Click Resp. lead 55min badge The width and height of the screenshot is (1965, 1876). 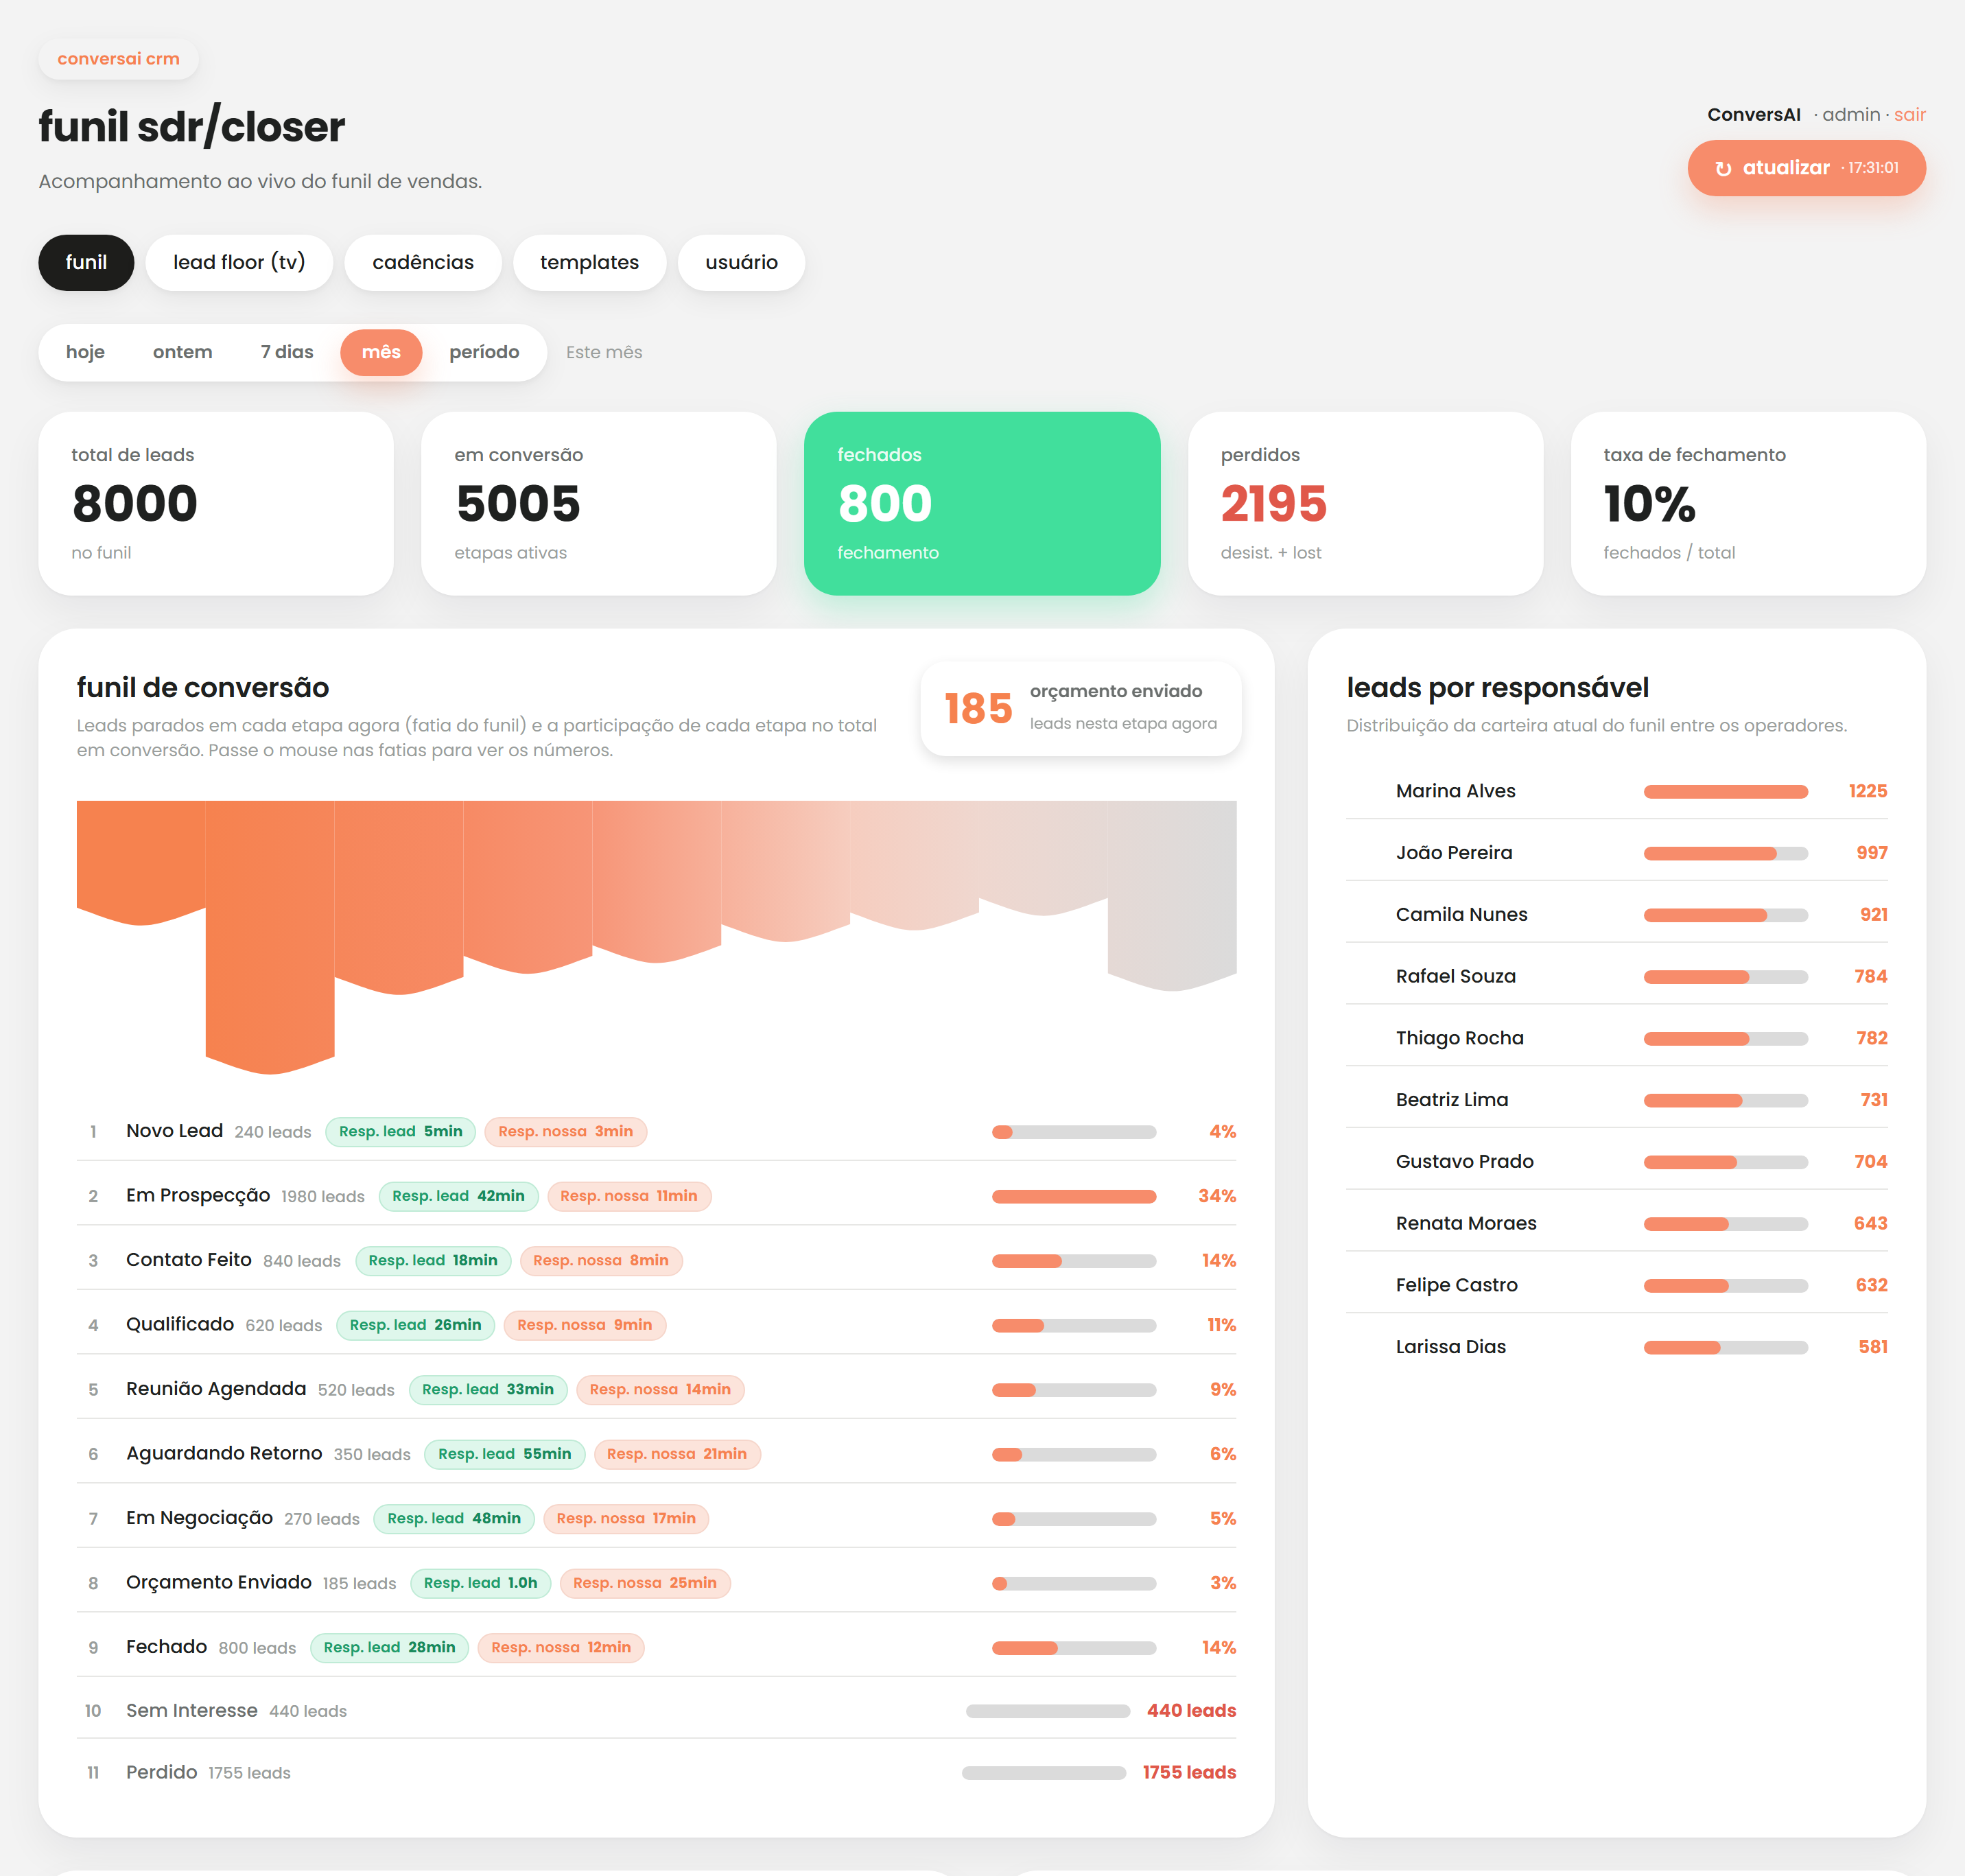pos(505,1454)
